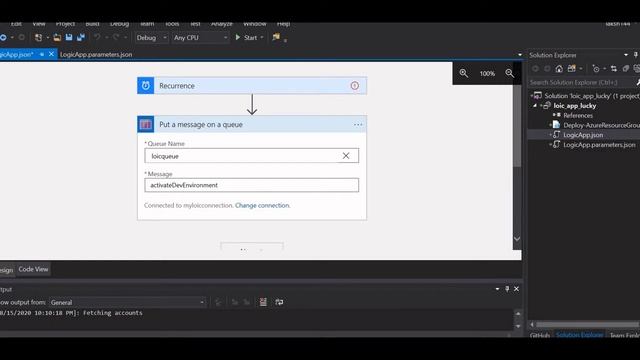Click the Redo toolbar icon
This screenshot has width=640, height=360.
coord(116,38)
